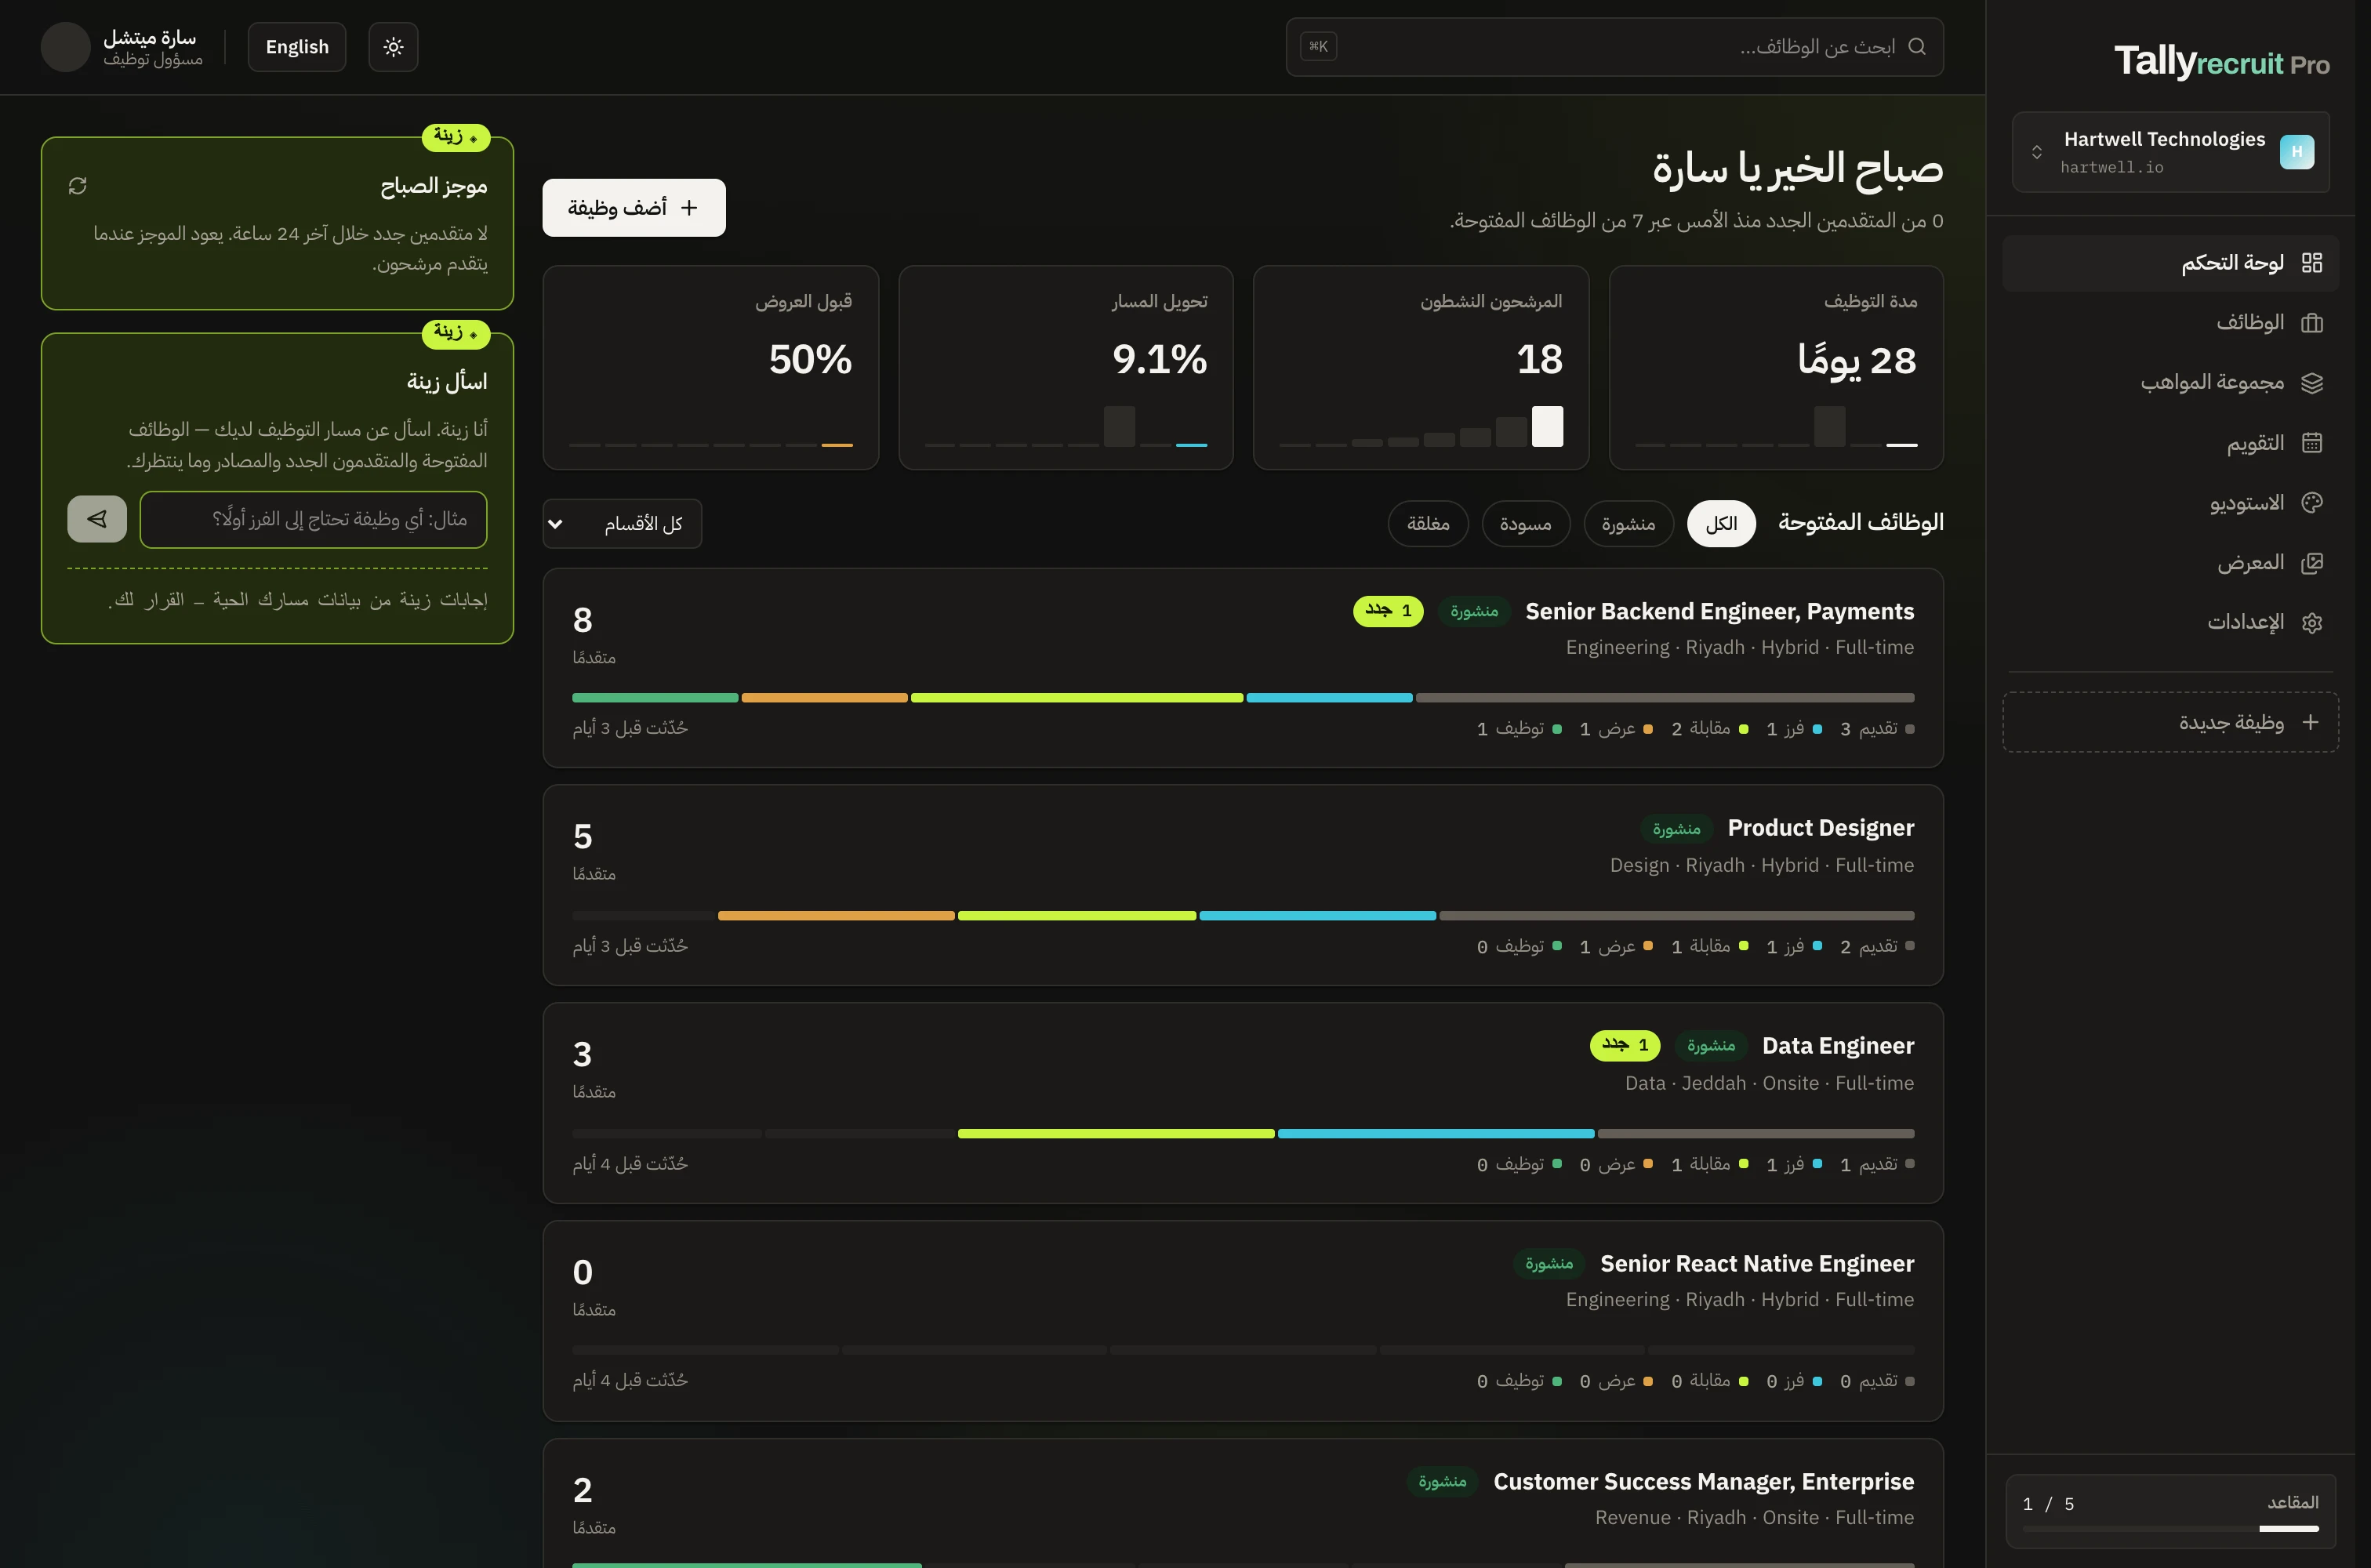
Task: Click the plus icon for new job in sidebar
Action: tap(2310, 722)
